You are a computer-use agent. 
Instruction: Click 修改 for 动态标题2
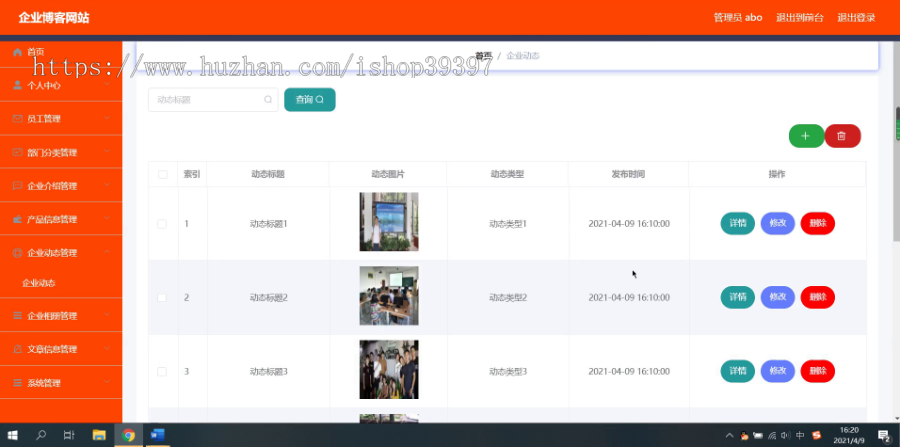tap(778, 297)
